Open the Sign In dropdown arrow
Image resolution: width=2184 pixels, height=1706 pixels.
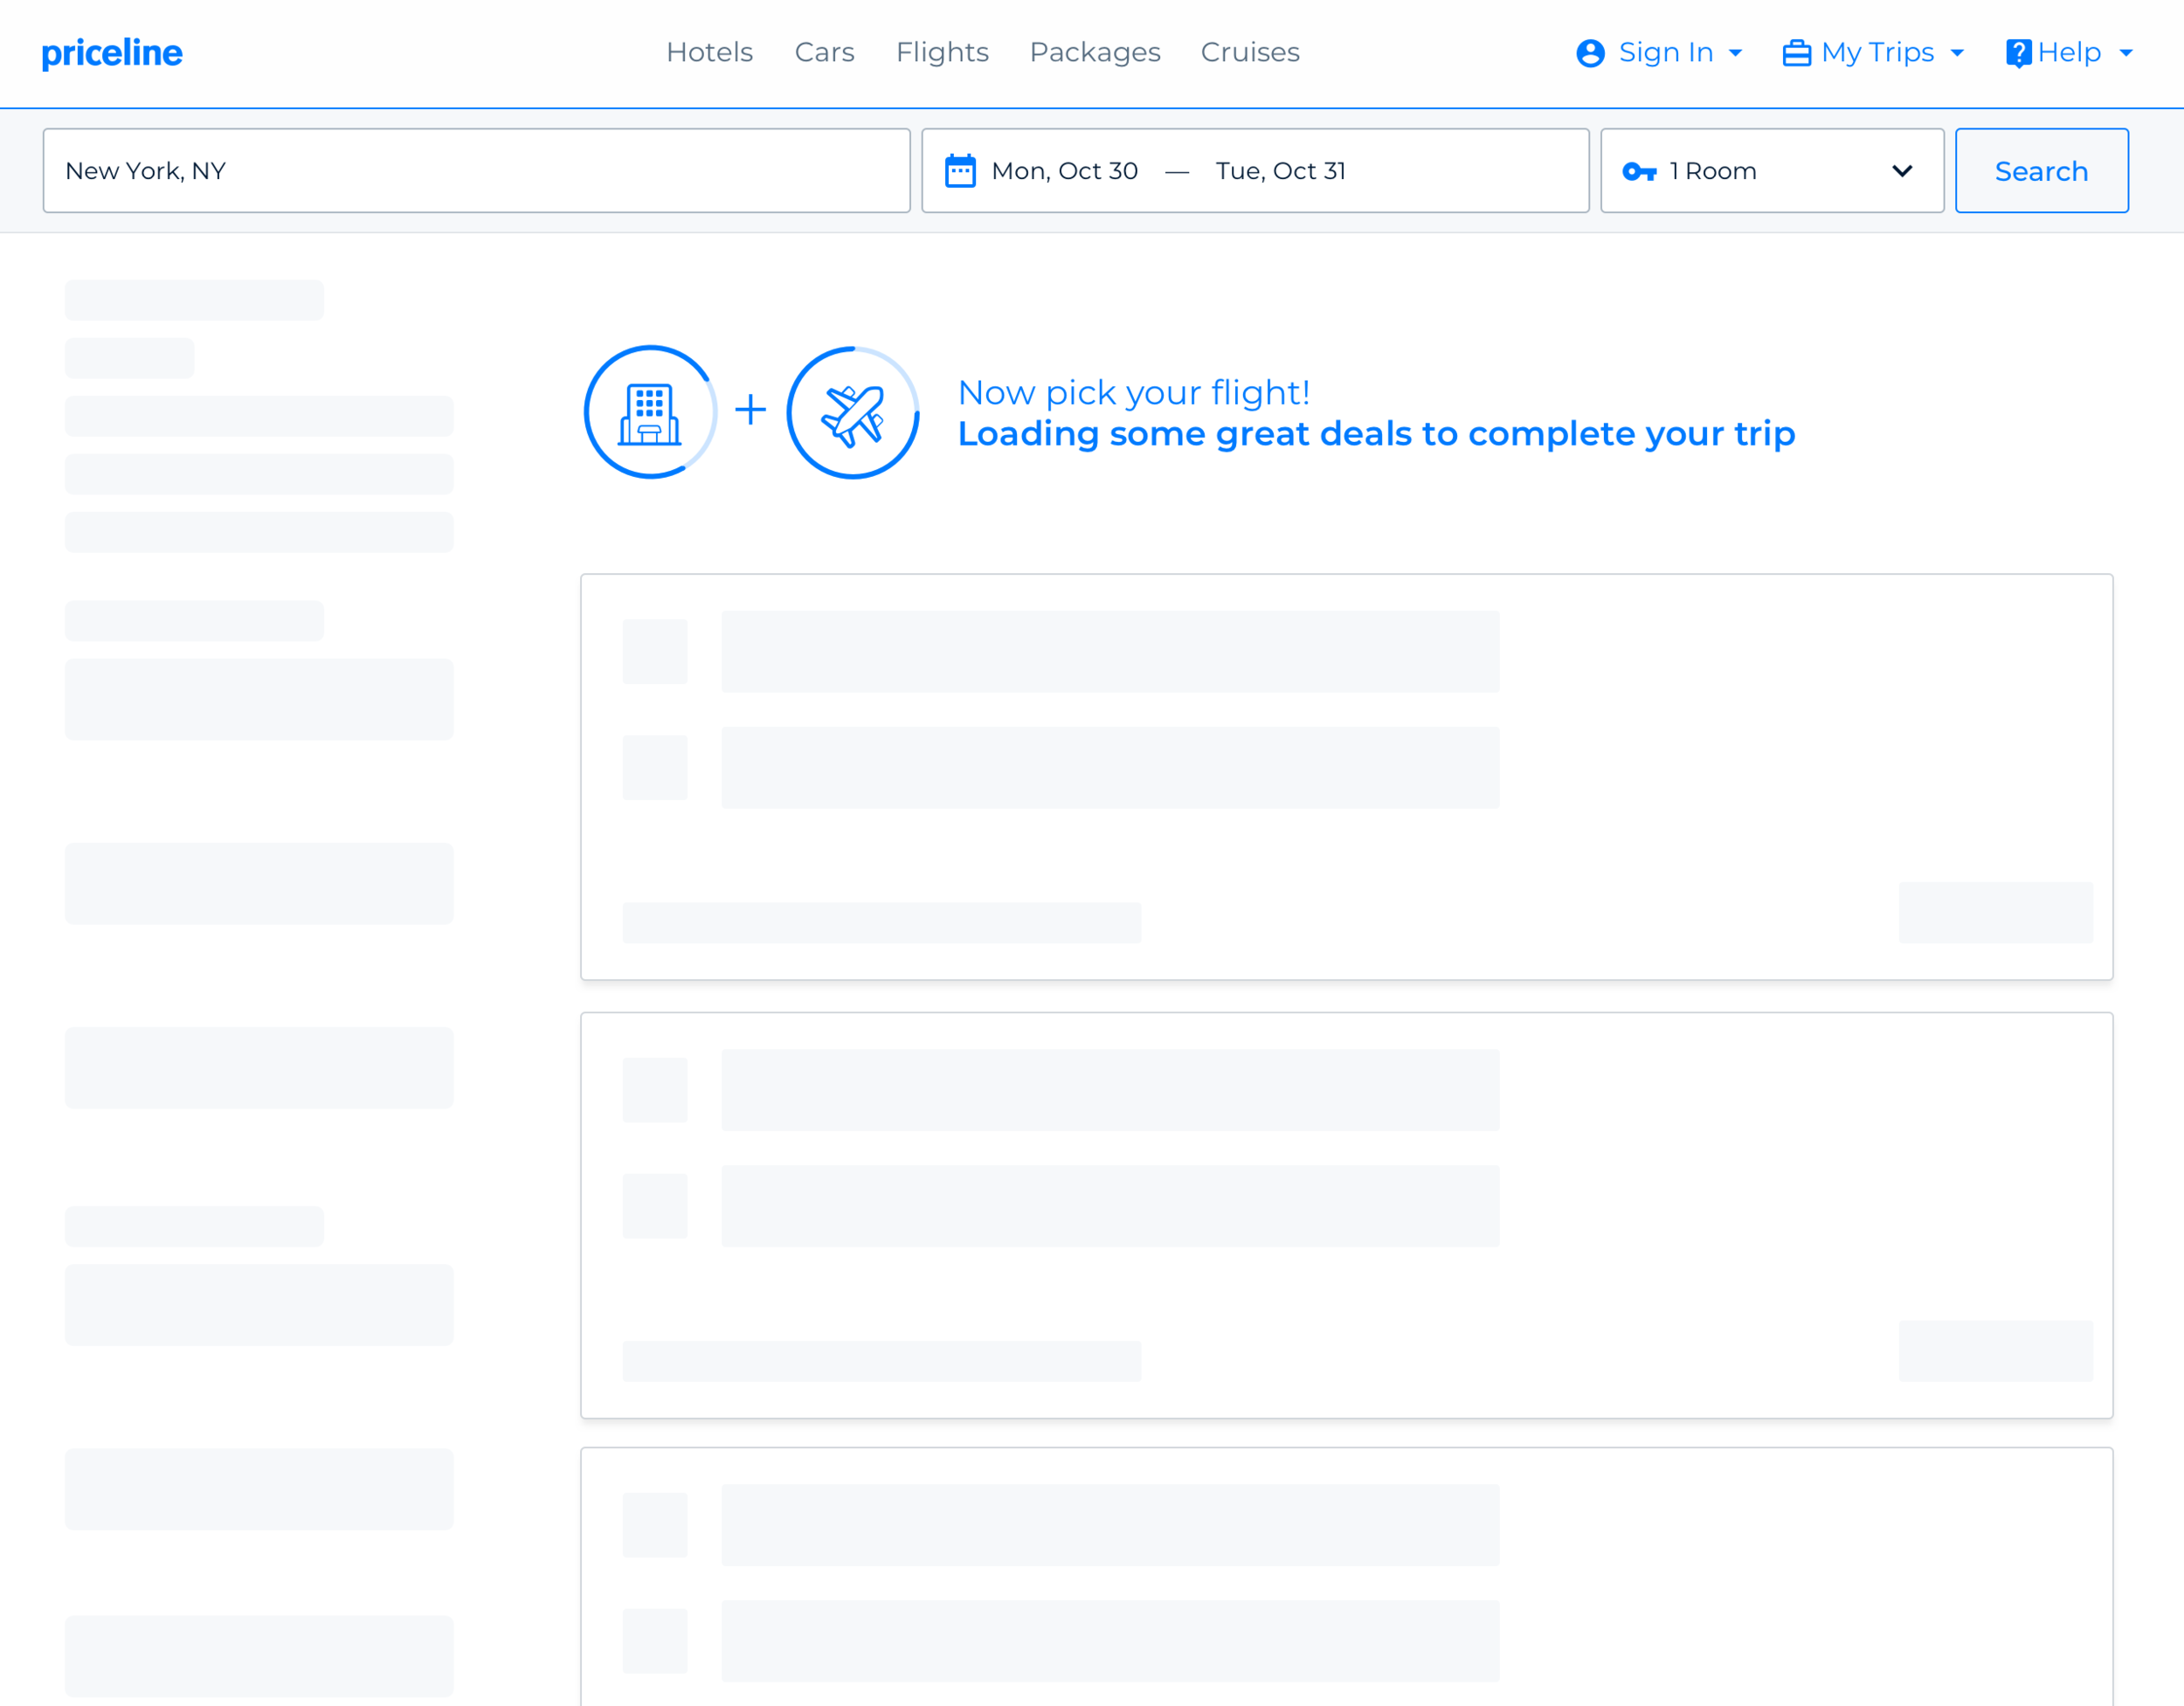pos(1736,53)
